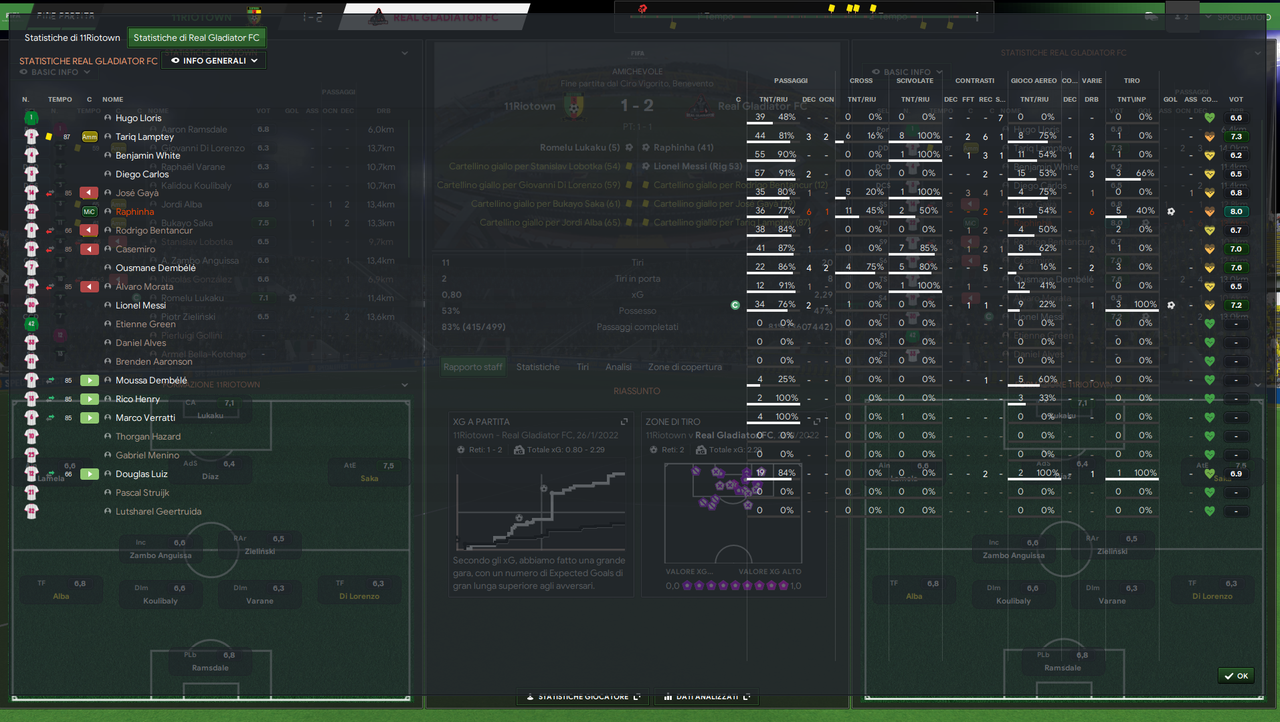Click Hugo Lloris's green goalkeeper shirt icon
This screenshot has height=722, width=1280.
[x=32, y=118]
